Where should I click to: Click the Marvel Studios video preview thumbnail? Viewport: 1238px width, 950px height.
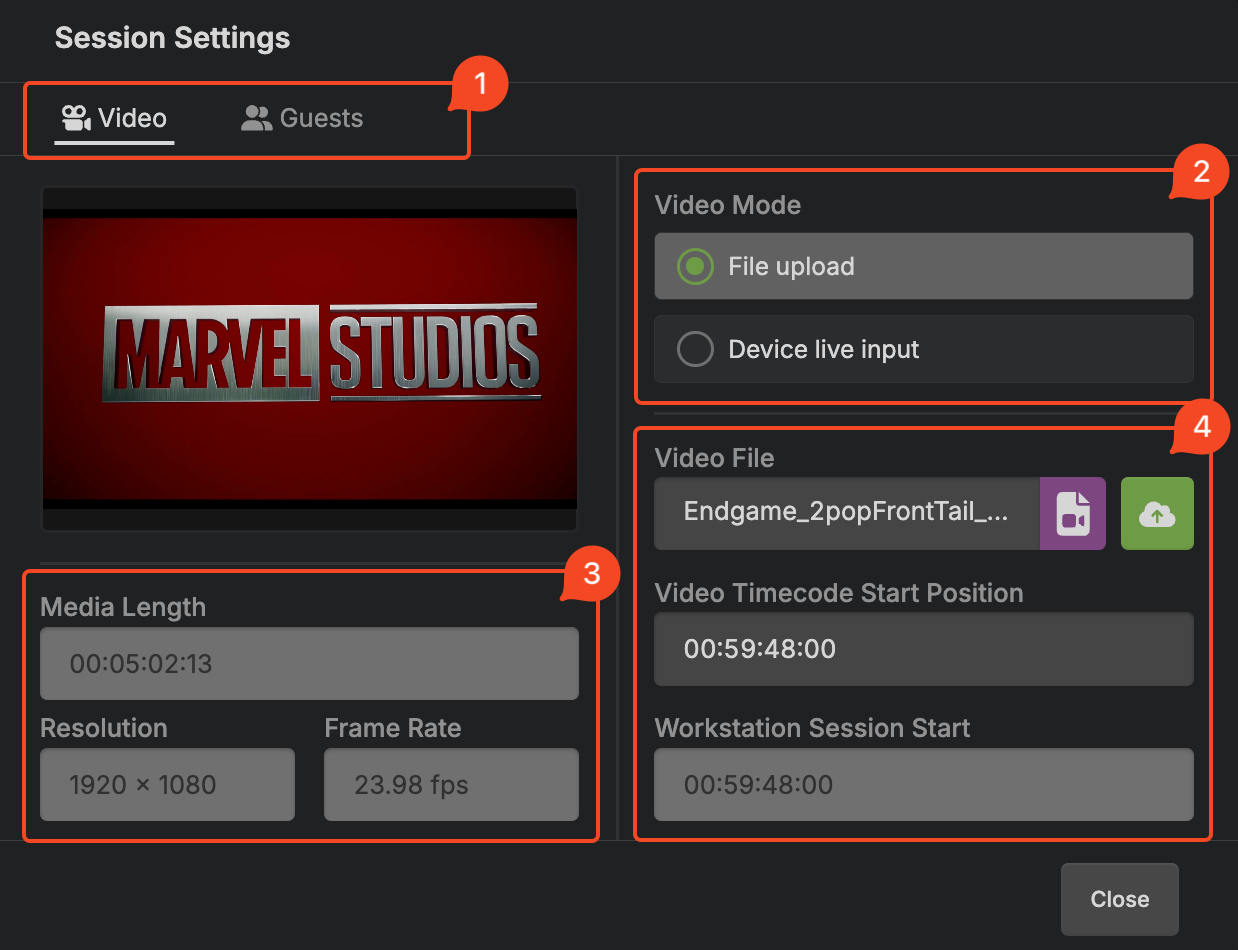tap(309, 358)
